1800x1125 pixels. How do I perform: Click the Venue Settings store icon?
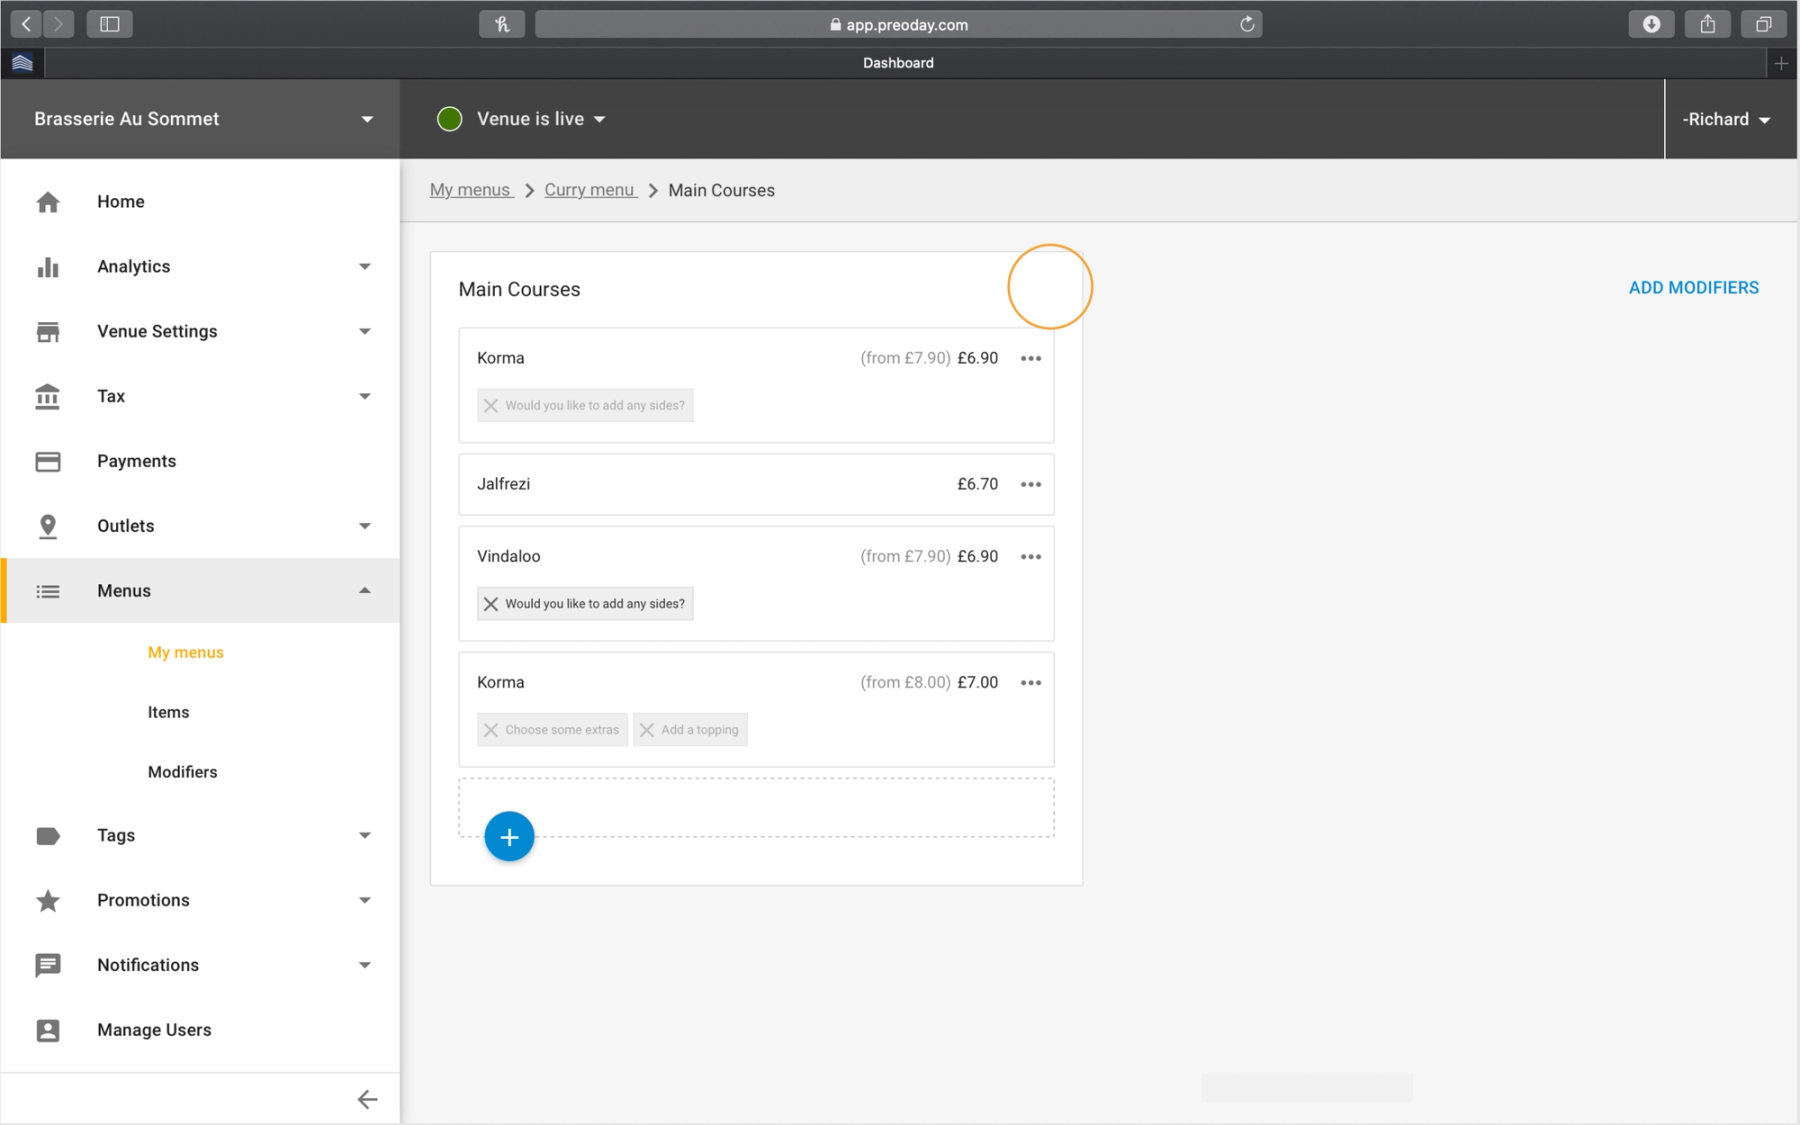coord(47,332)
